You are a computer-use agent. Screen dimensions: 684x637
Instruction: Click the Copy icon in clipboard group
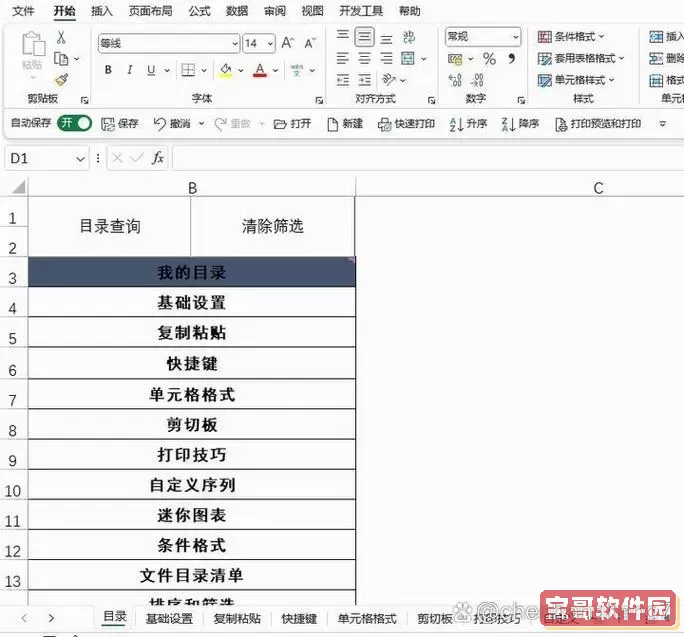(x=61, y=59)
